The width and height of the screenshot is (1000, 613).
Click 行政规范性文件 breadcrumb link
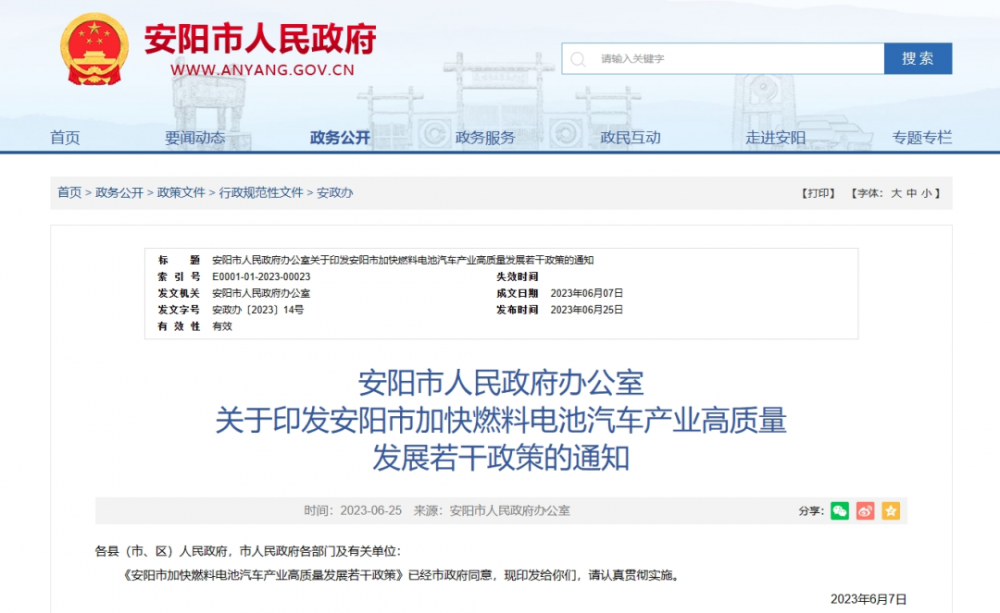pyautogui.click(x=261, y=193)
